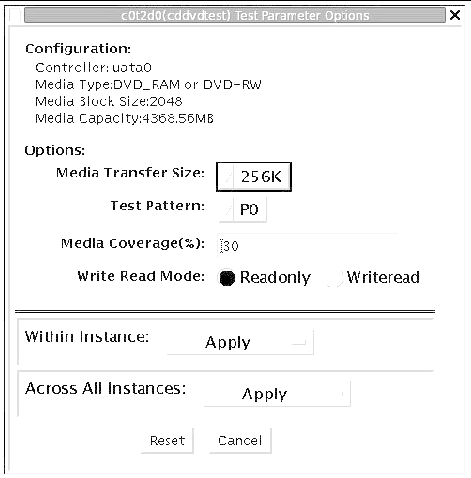Click the Media Capacity text line
The height and width of the screenshot is (478, 471).
point(124,118)
